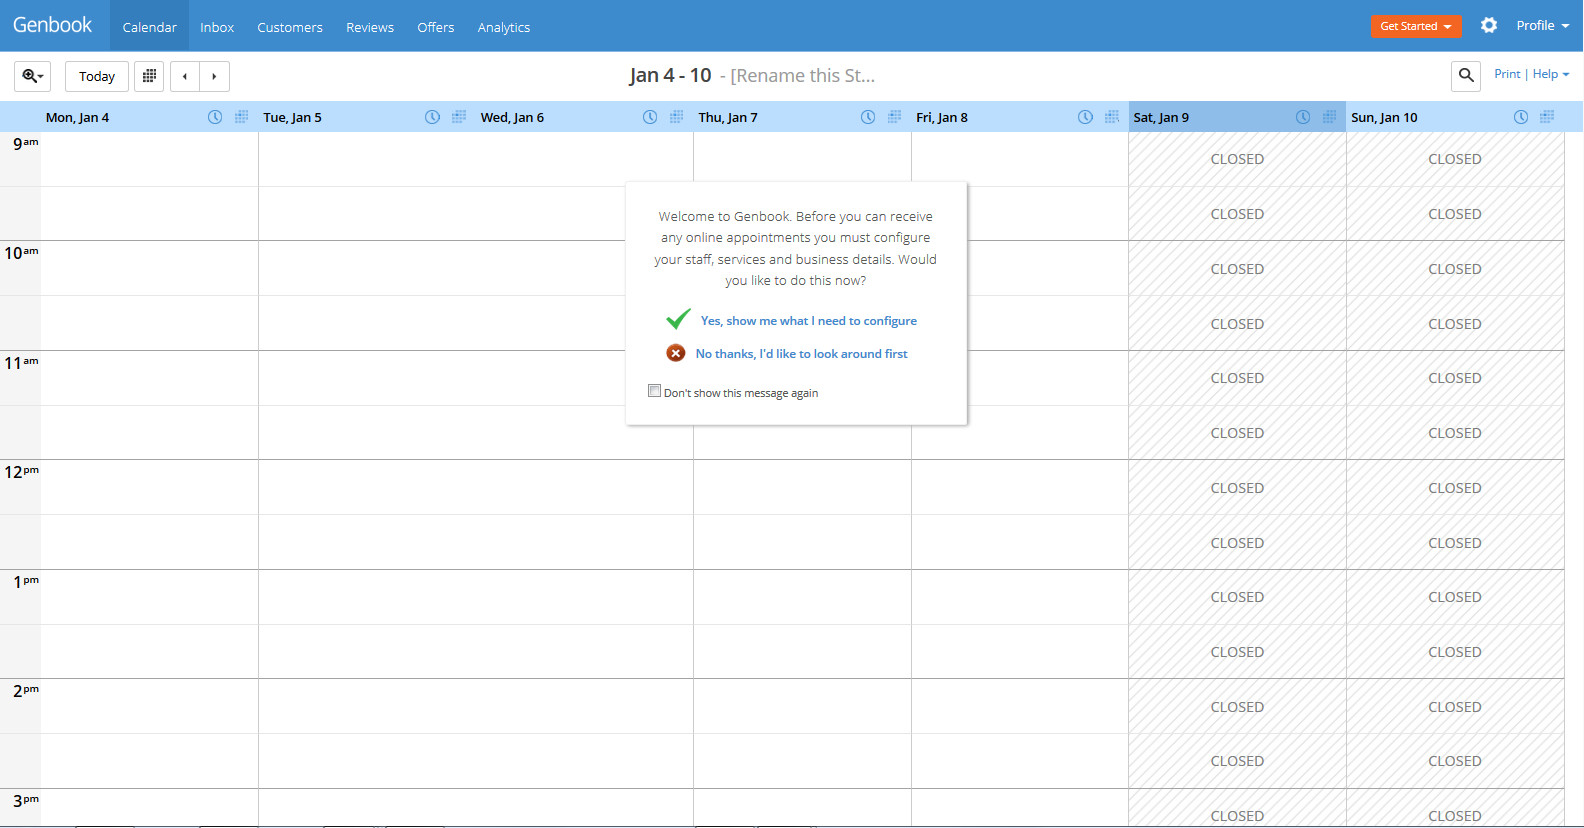Viewport: 1584px width, 828px height.
Task: Select the Wed, Jan 6 day header
Action: 512,117
